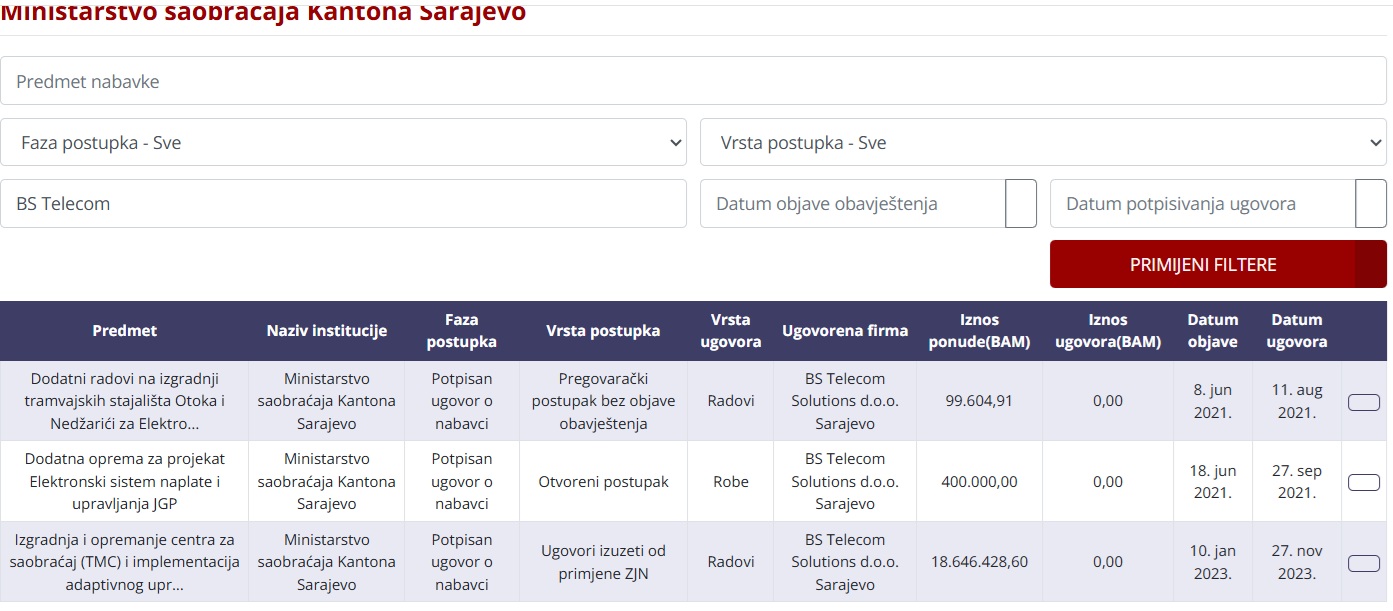Click the Predmet column header
This screenshot has width=1393, height=611.
pyautogui.click(x=125, y=331)
